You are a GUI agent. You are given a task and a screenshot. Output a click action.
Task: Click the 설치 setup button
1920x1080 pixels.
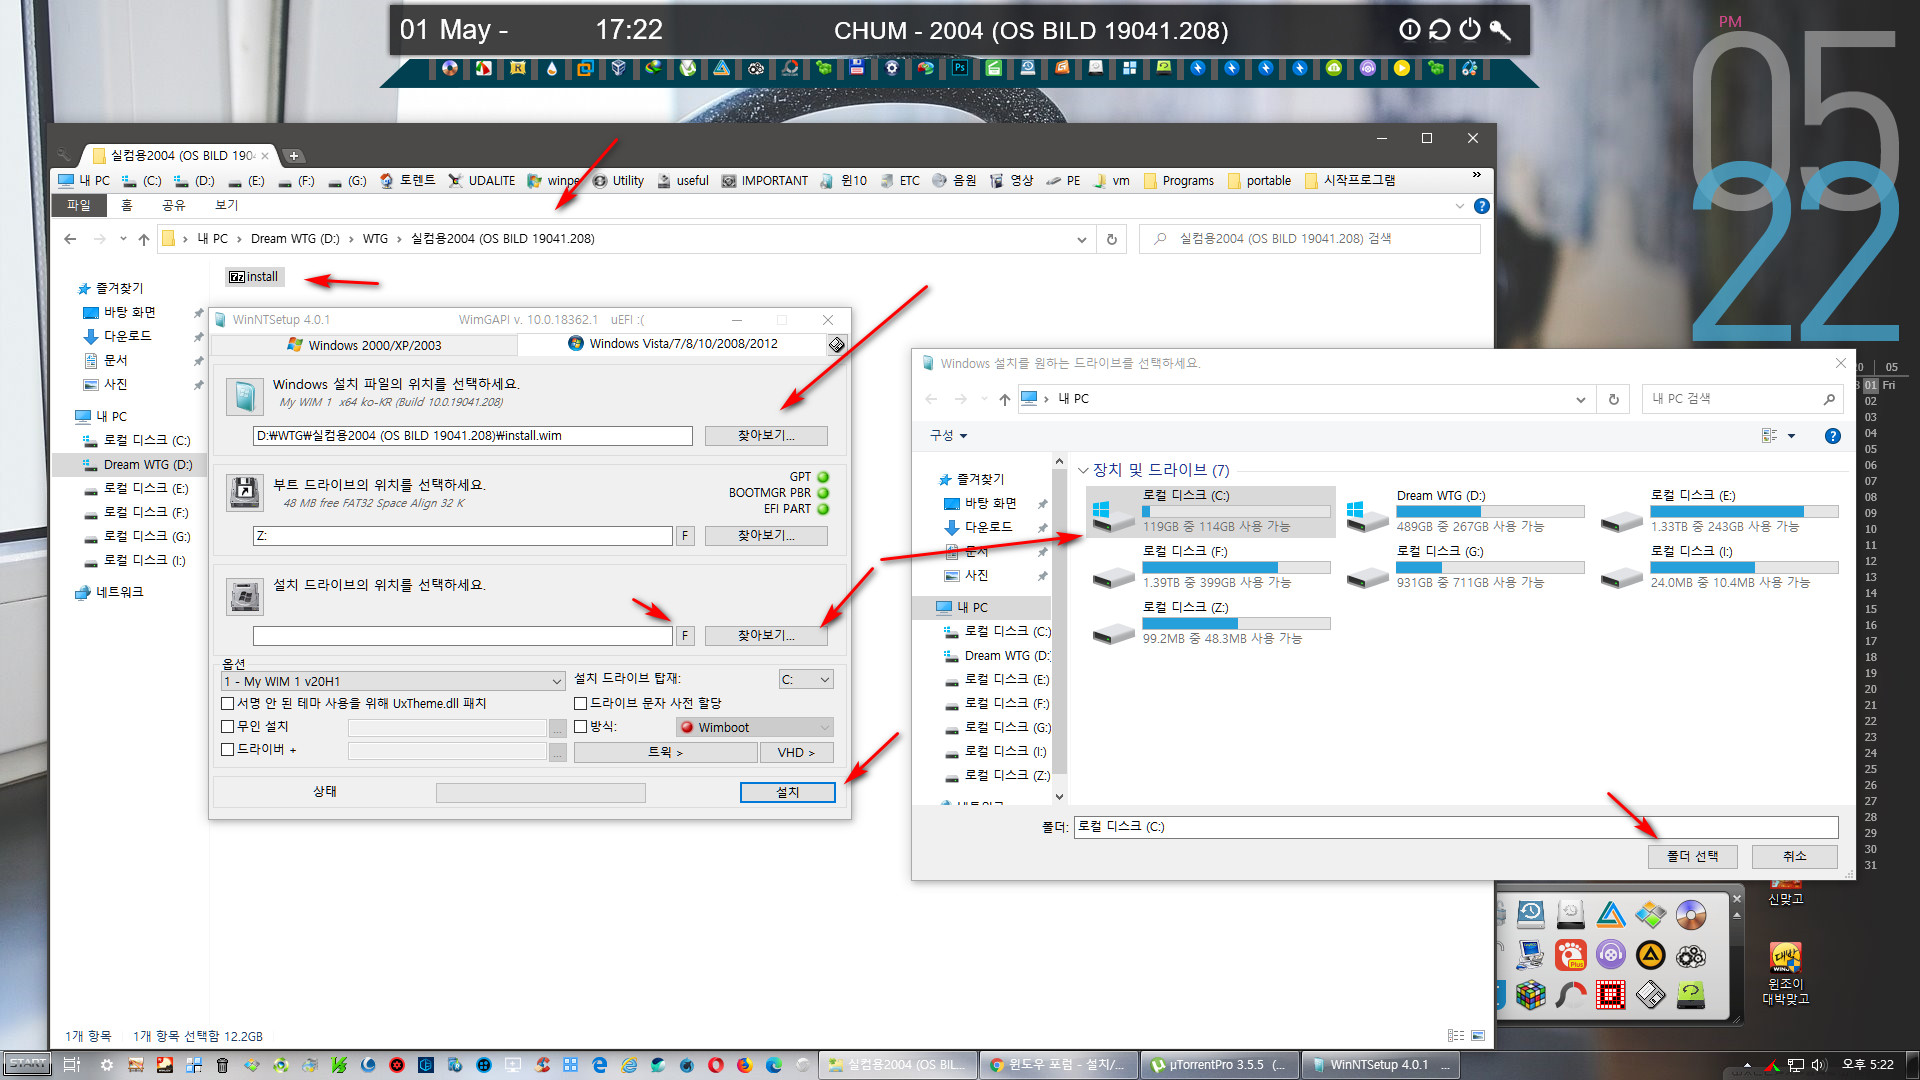[x=788, y=792]
